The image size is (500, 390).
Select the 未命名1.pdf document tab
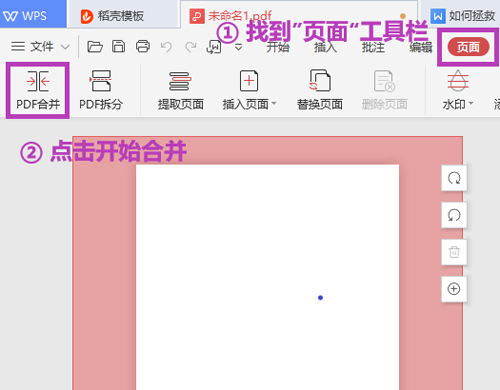click(299, 15)
